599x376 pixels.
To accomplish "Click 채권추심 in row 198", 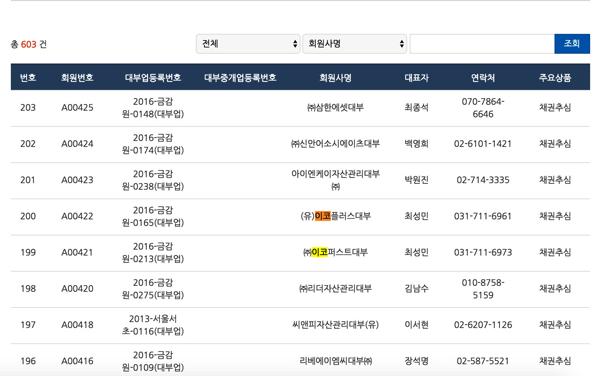I will coord(555,289).
